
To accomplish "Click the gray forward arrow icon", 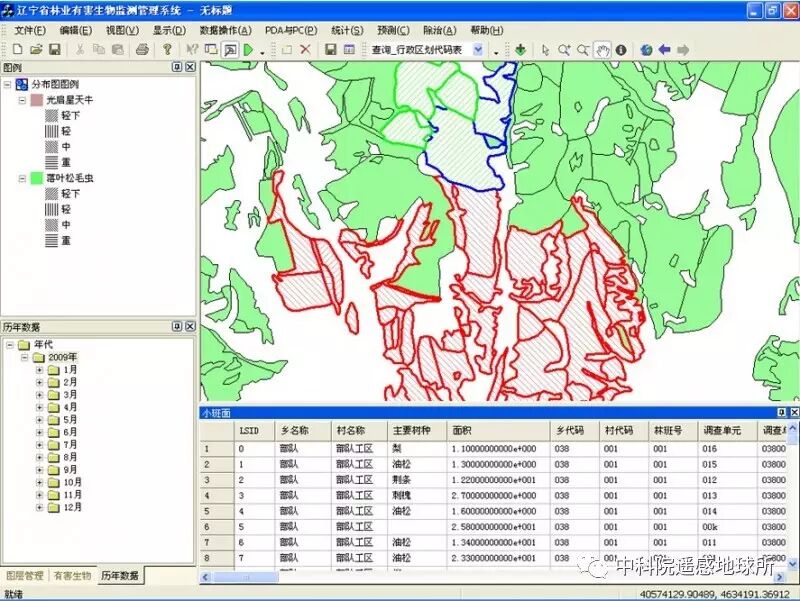I will tap(683, 49).
